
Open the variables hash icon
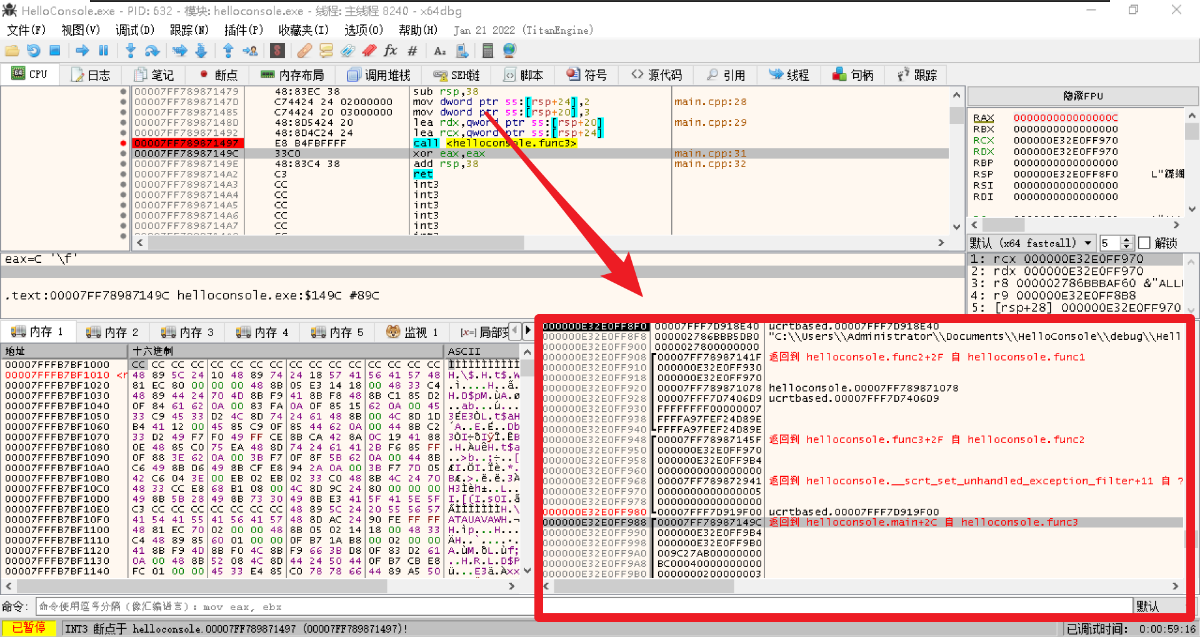tap(412, 50)
